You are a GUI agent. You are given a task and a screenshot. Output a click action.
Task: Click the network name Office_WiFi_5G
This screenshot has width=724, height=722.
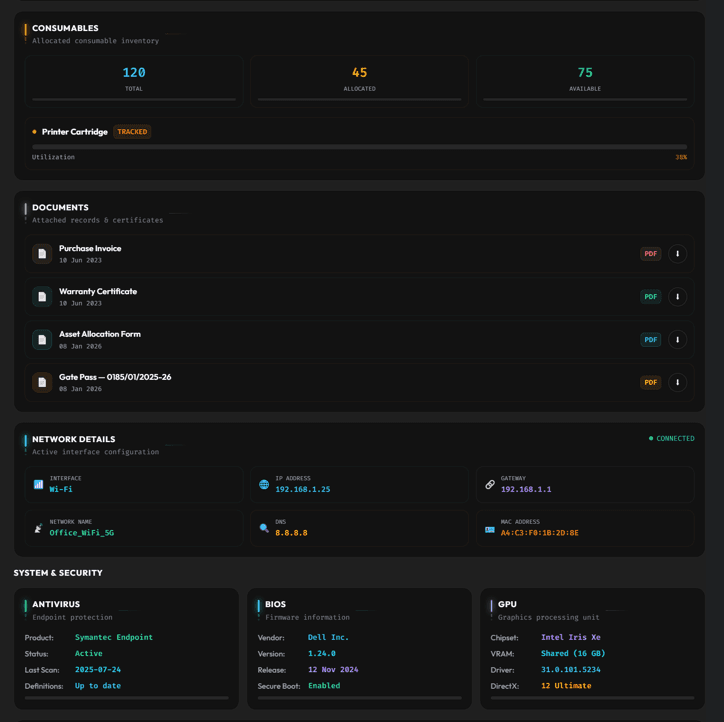[82, 532]
